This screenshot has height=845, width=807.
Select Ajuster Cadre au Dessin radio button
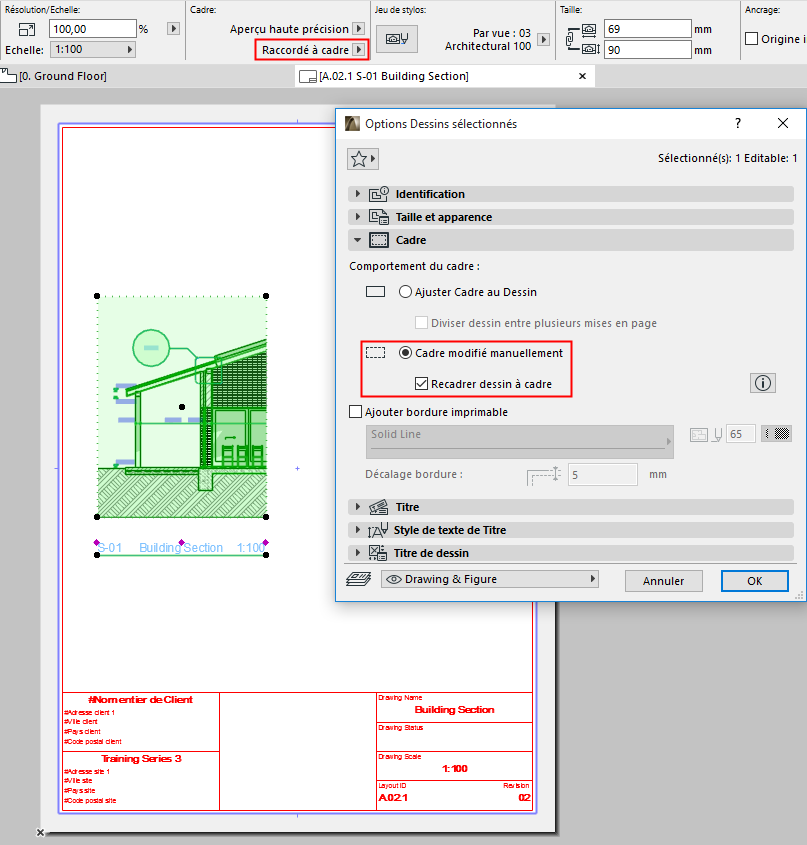[405, 292]
